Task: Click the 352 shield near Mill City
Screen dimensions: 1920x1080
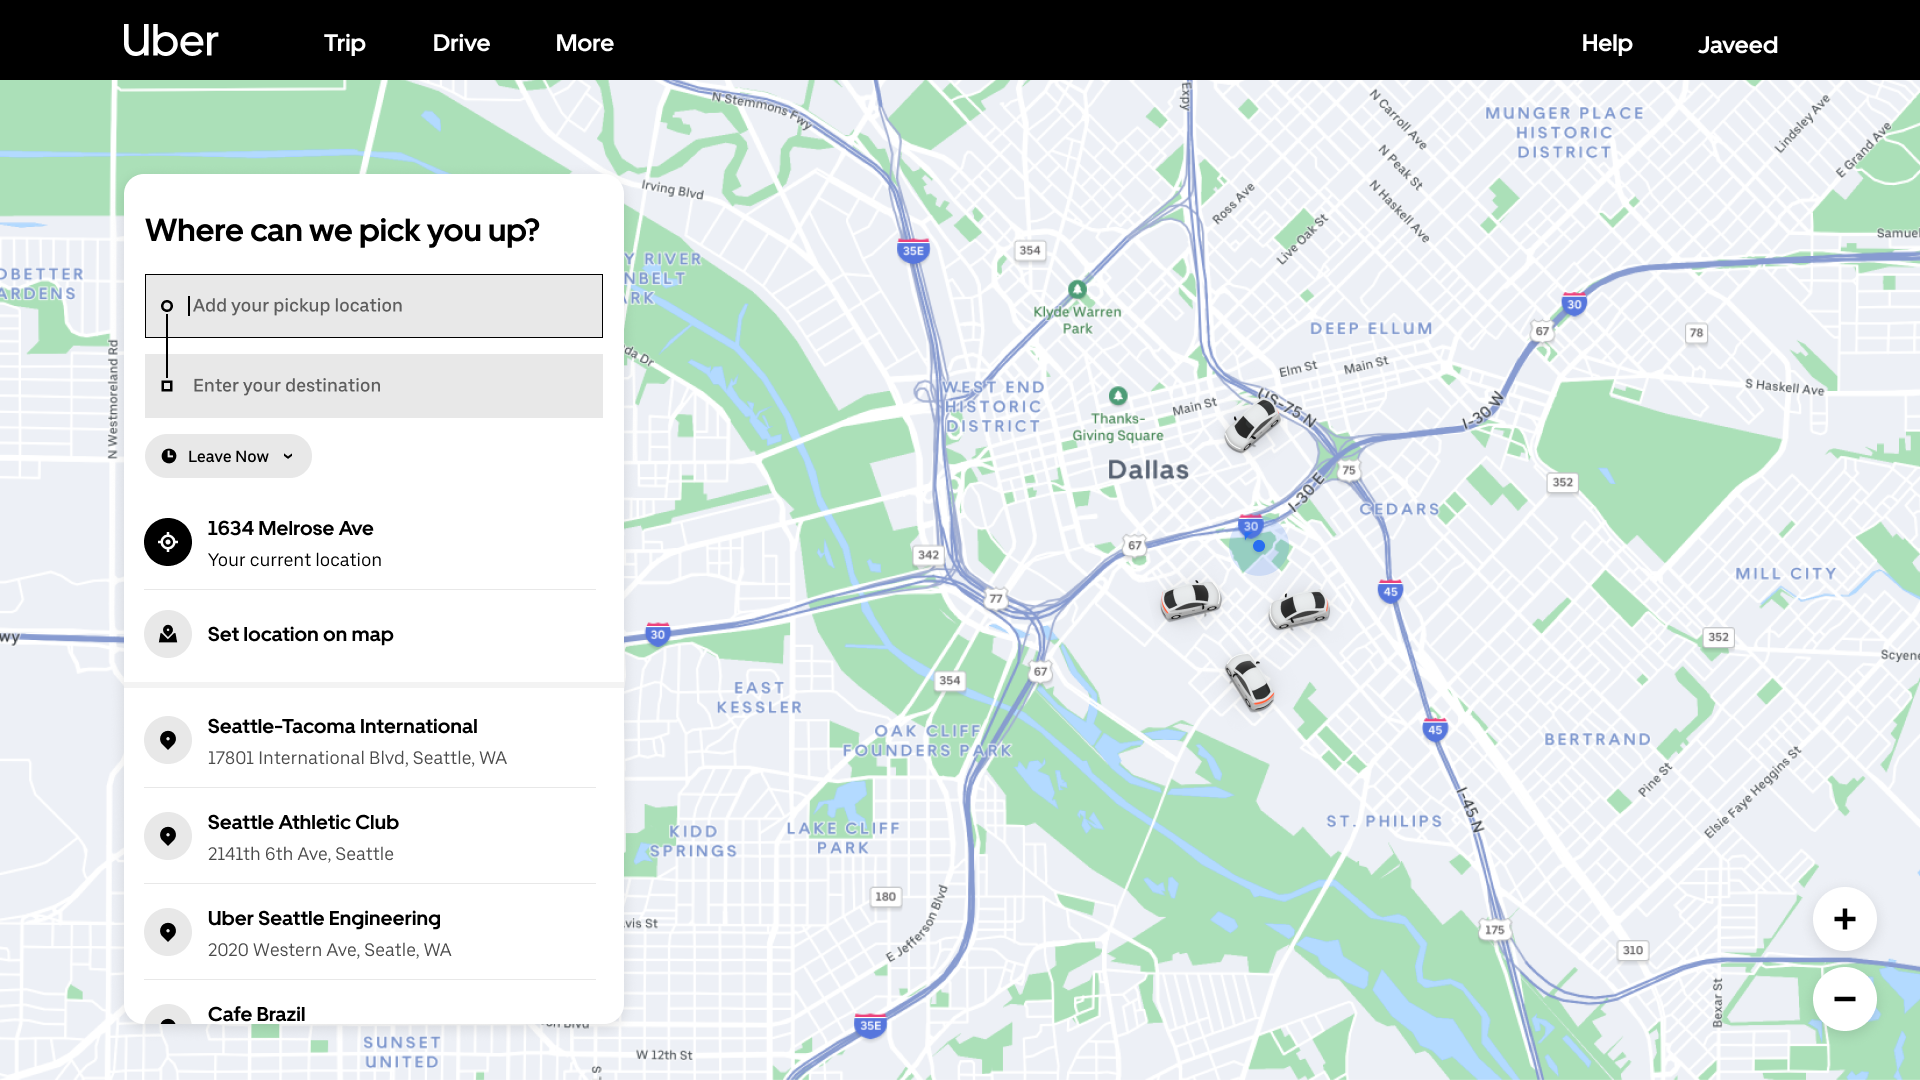Action: pos(1718,637)
